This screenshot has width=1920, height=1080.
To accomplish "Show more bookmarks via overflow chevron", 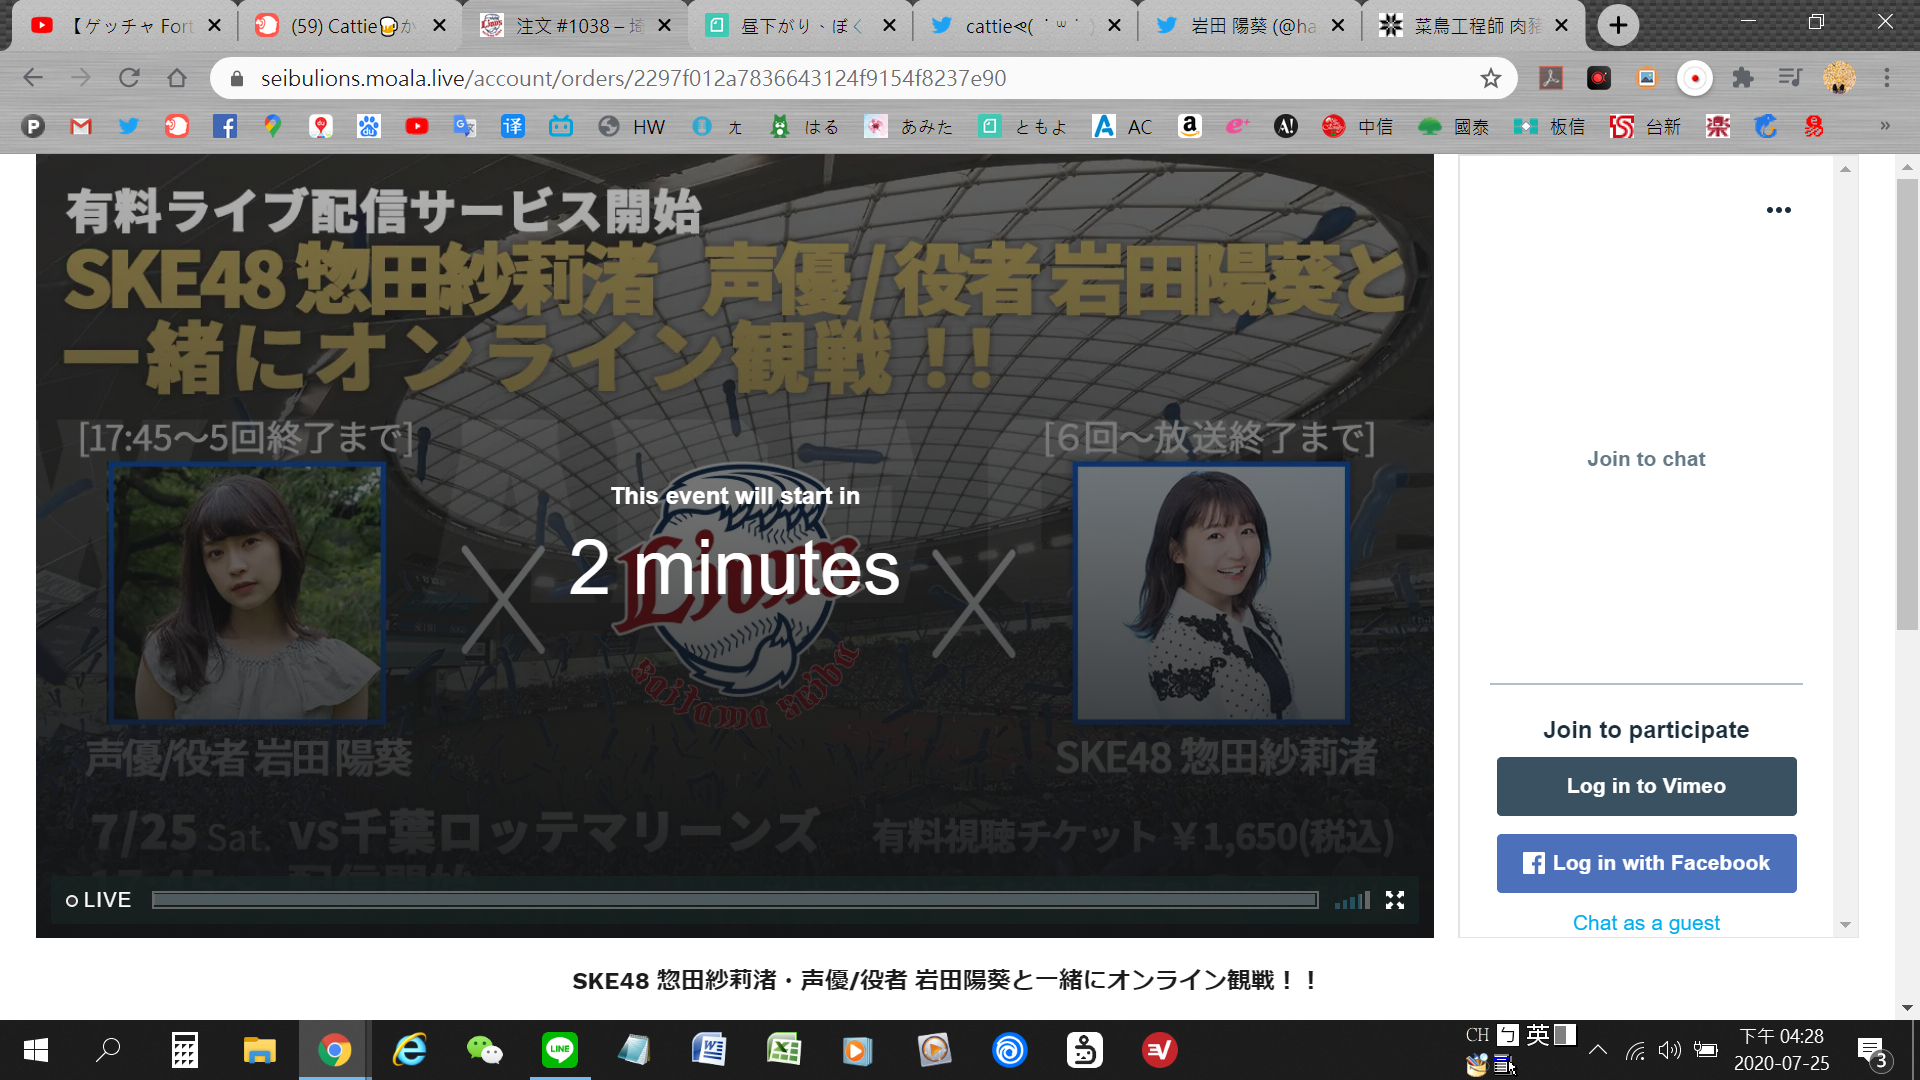I will [x=1884, y=126].
